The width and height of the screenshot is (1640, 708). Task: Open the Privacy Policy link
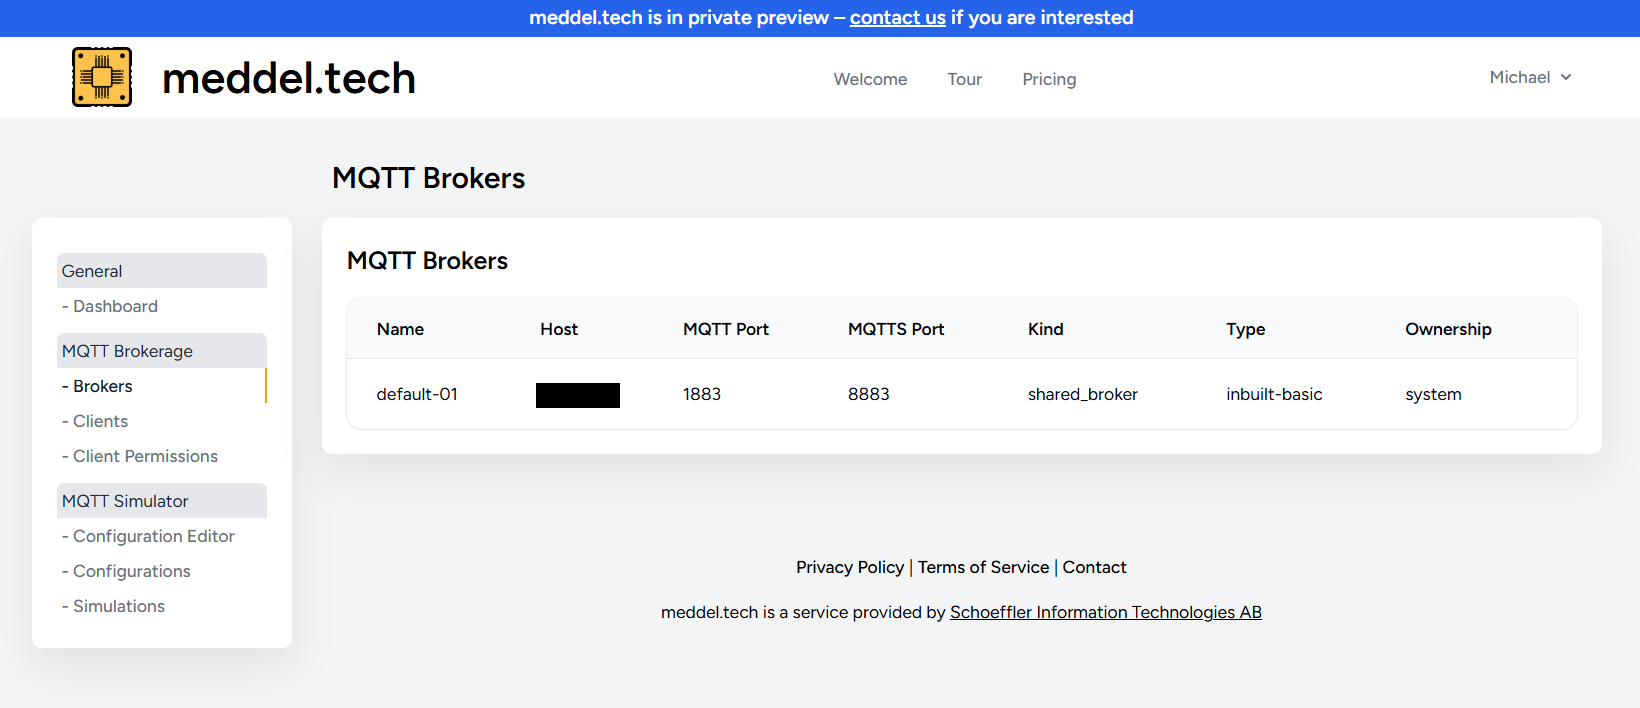pyautogui.click(x=850, y=567)
